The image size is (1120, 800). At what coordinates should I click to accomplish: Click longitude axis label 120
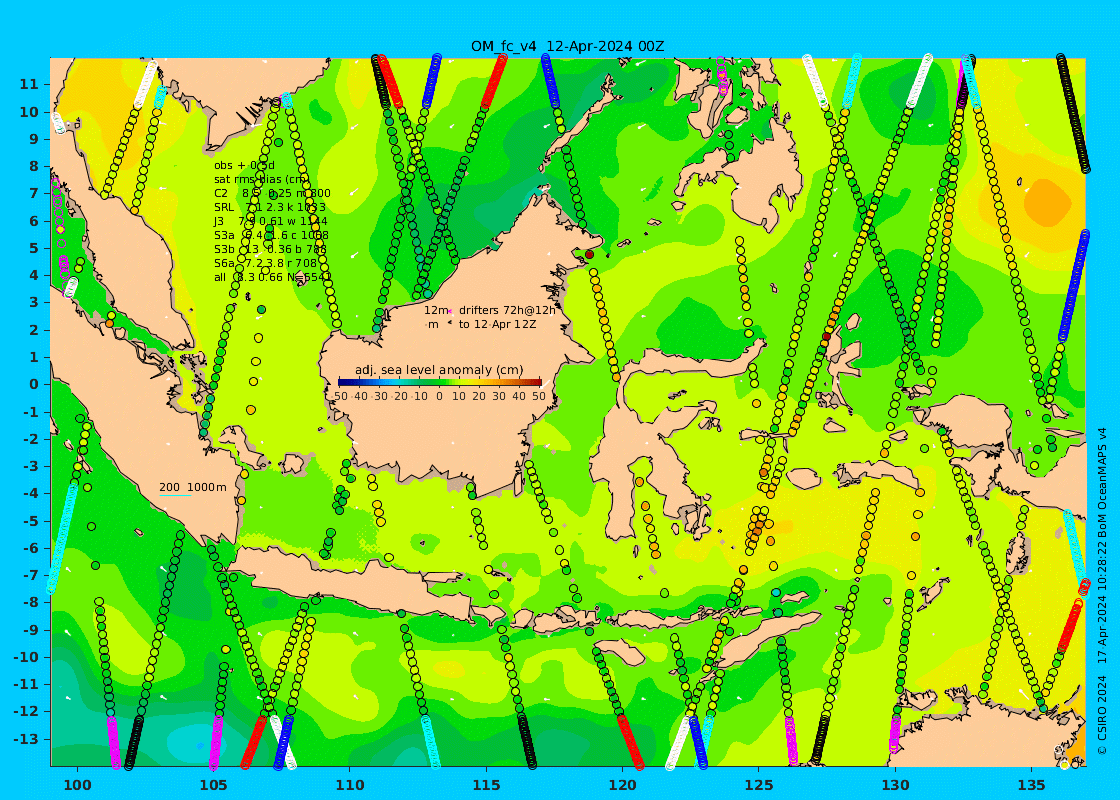622,784
